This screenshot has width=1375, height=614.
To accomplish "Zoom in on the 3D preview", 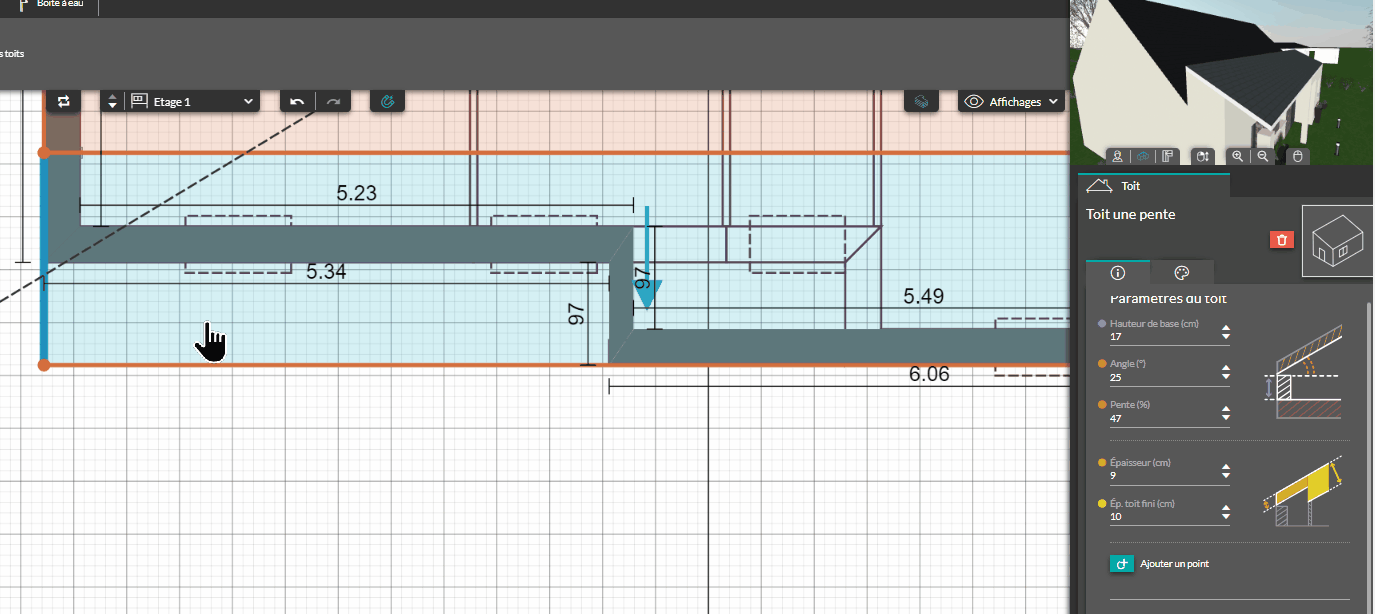I will (x=1238, y=156).
